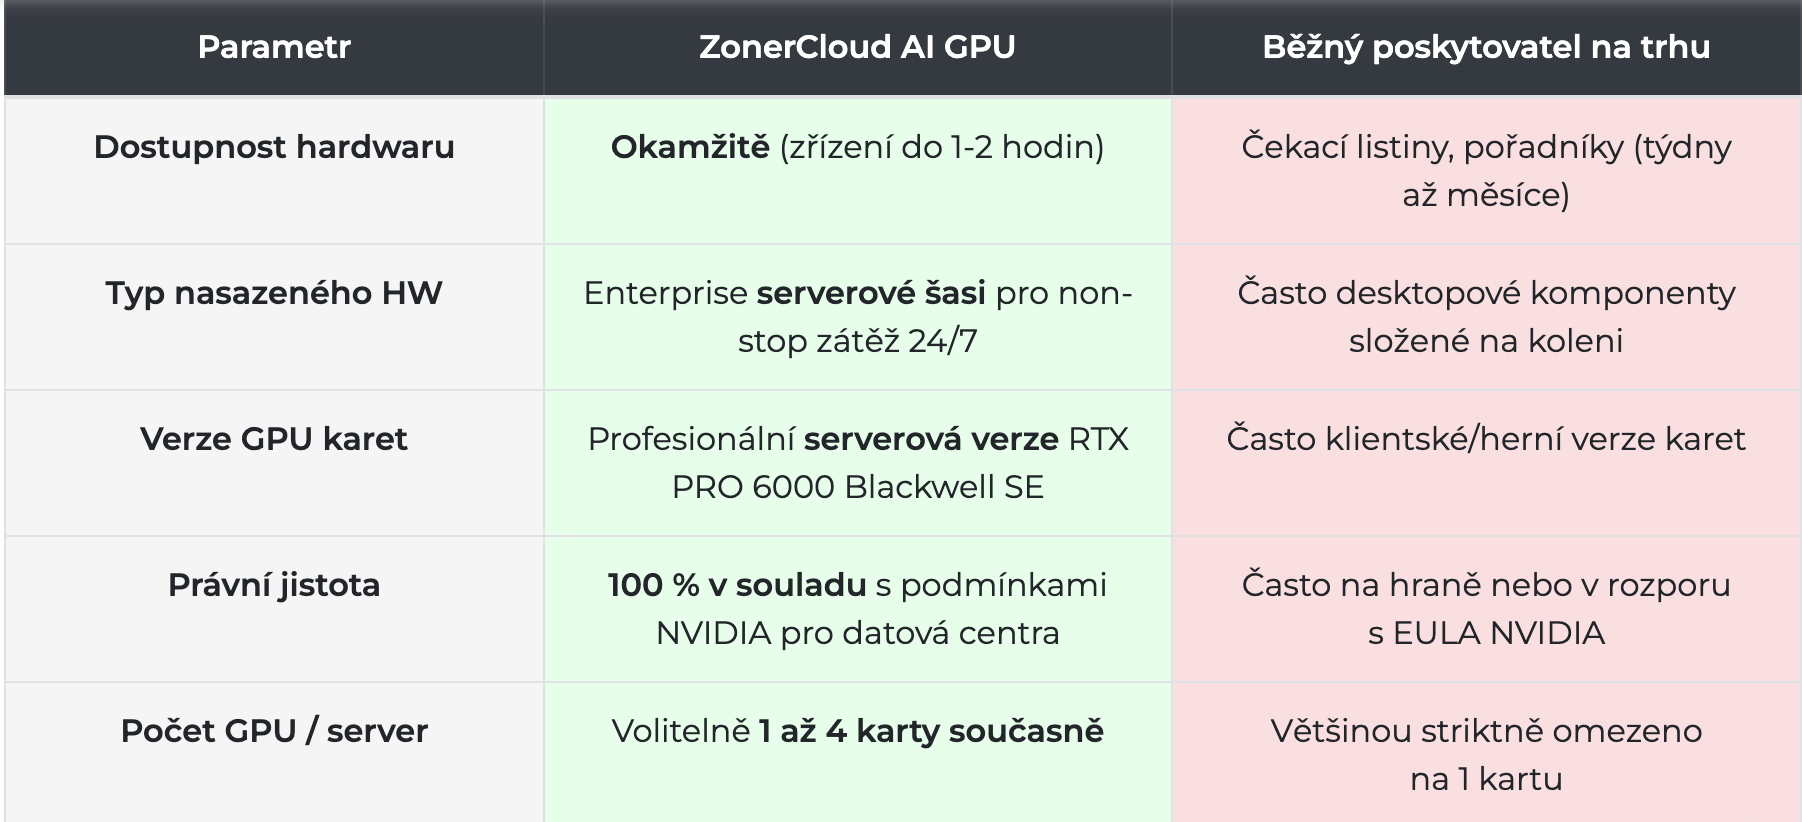1802x822 pixels.
Task: Select the Verze GPU karet row label
Action: click(274, 439)
